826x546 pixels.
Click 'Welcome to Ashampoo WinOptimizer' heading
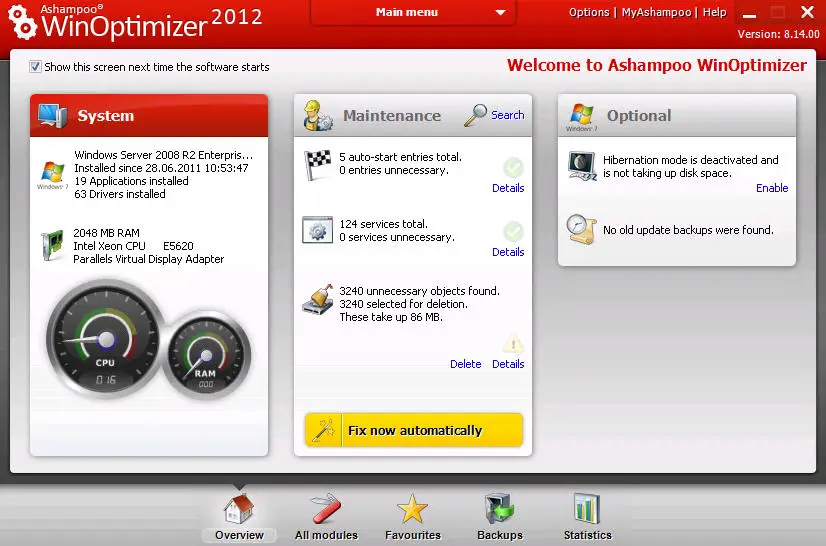point(657,65)
